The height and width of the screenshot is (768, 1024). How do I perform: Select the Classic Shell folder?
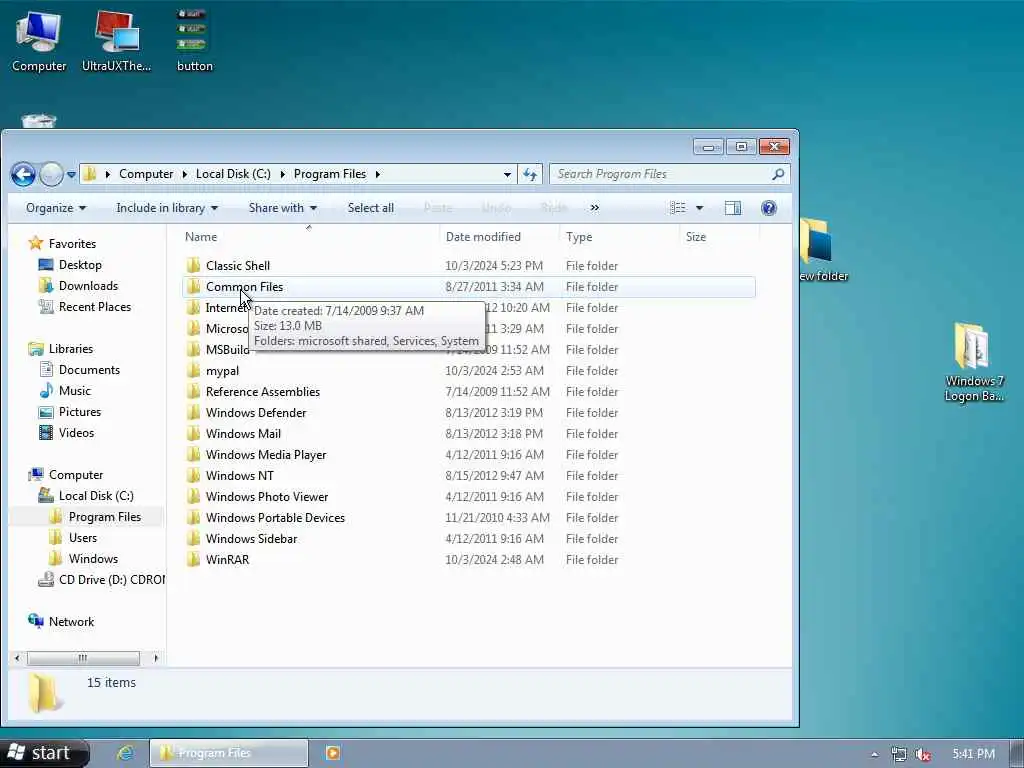pyautogui.click(x=238, y=266)
